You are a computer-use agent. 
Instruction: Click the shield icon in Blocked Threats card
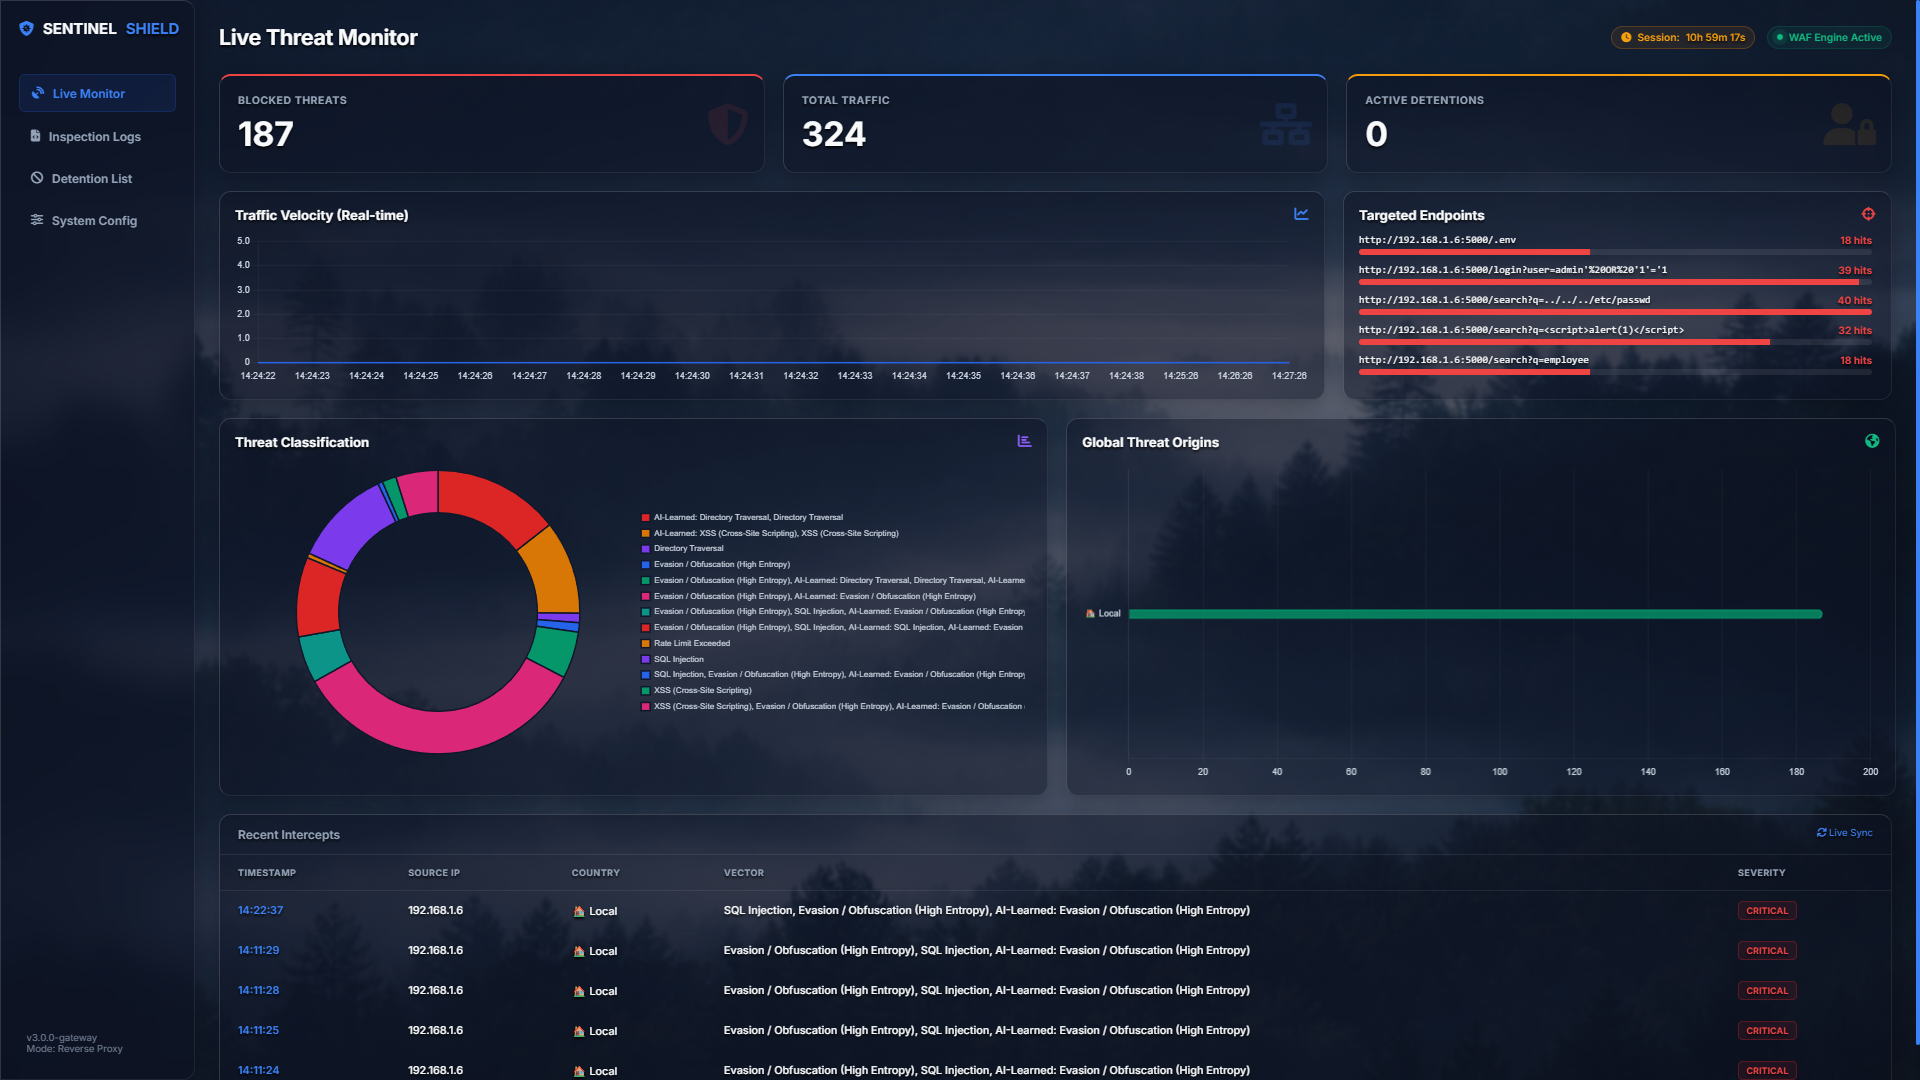tap(727, 125)
